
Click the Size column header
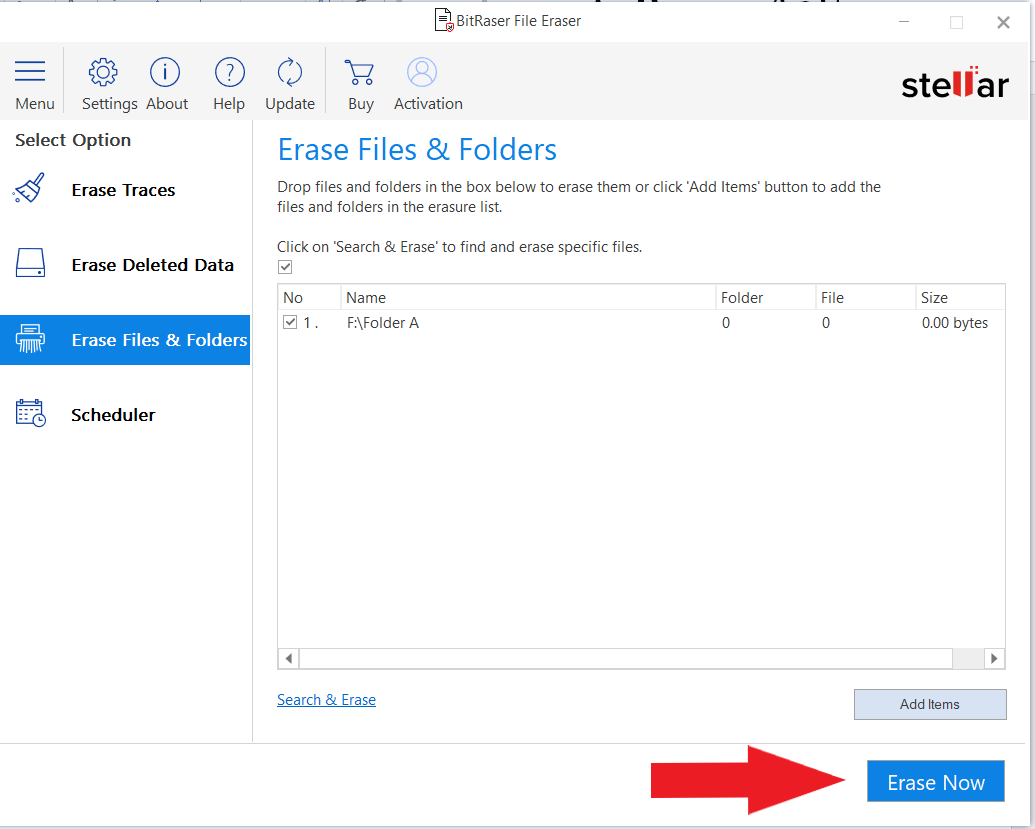pyautogui.click(x=960, y=298)
